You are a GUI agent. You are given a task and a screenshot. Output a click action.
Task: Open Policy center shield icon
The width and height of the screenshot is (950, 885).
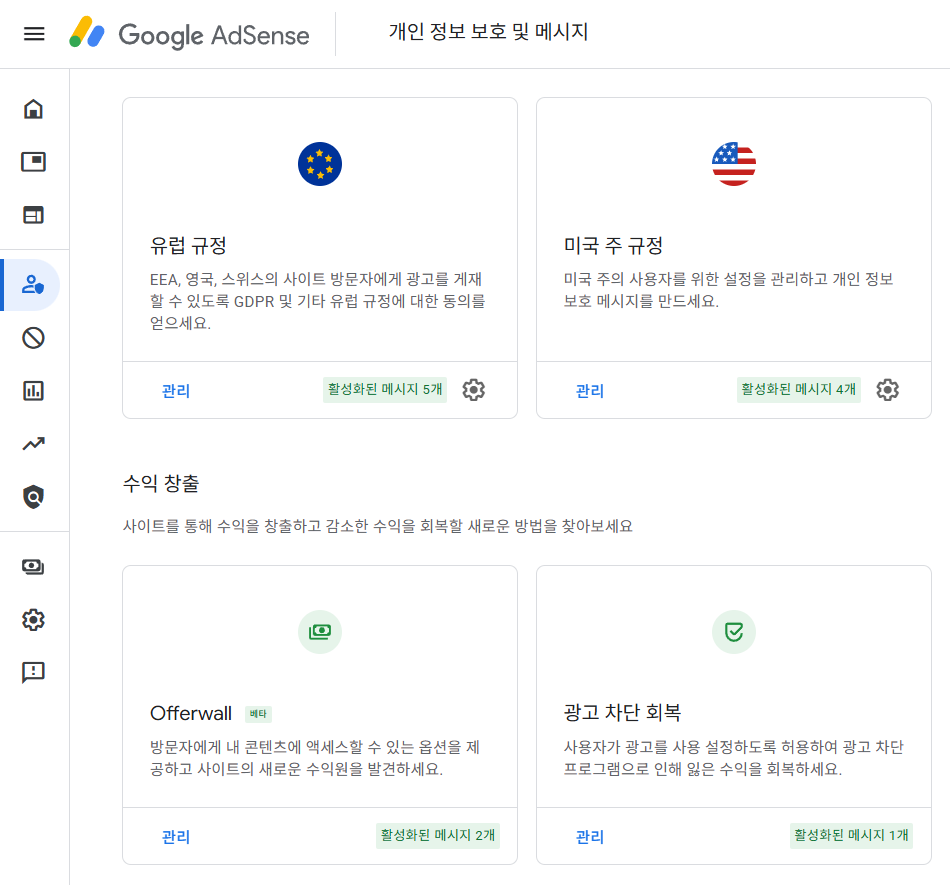point(34,497)
